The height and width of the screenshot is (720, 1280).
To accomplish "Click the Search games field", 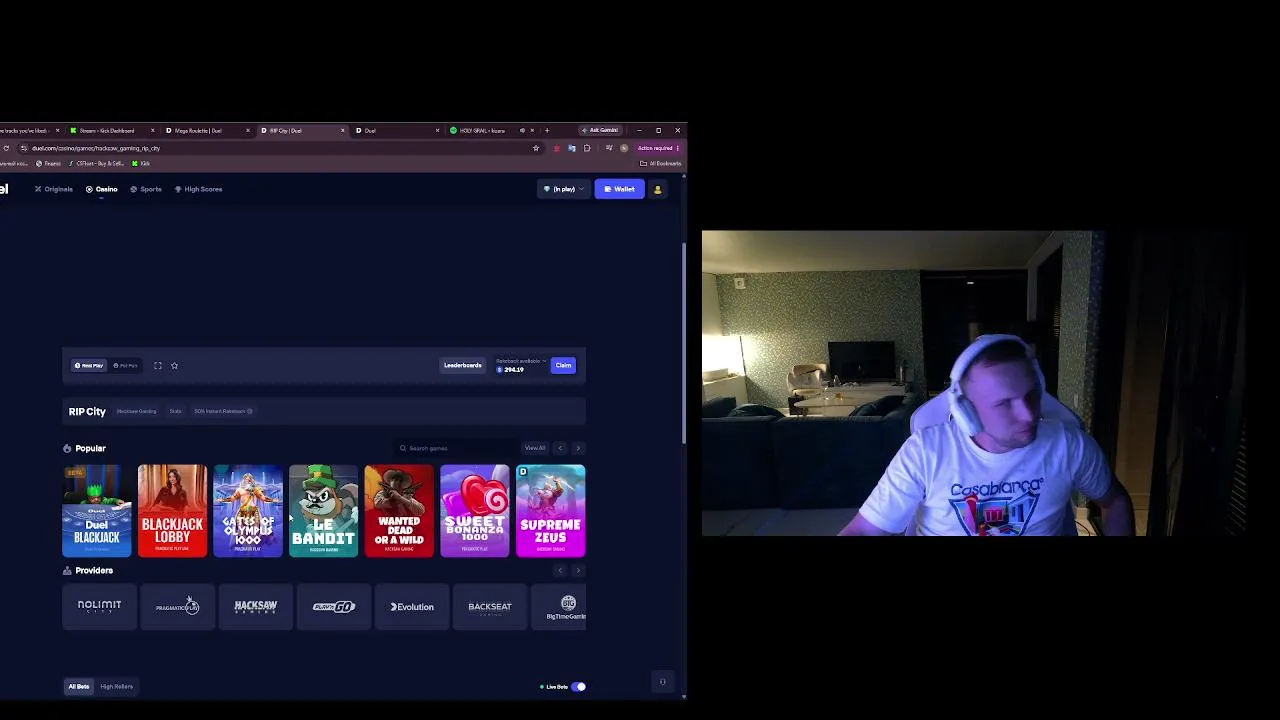I will click(455, 448).
